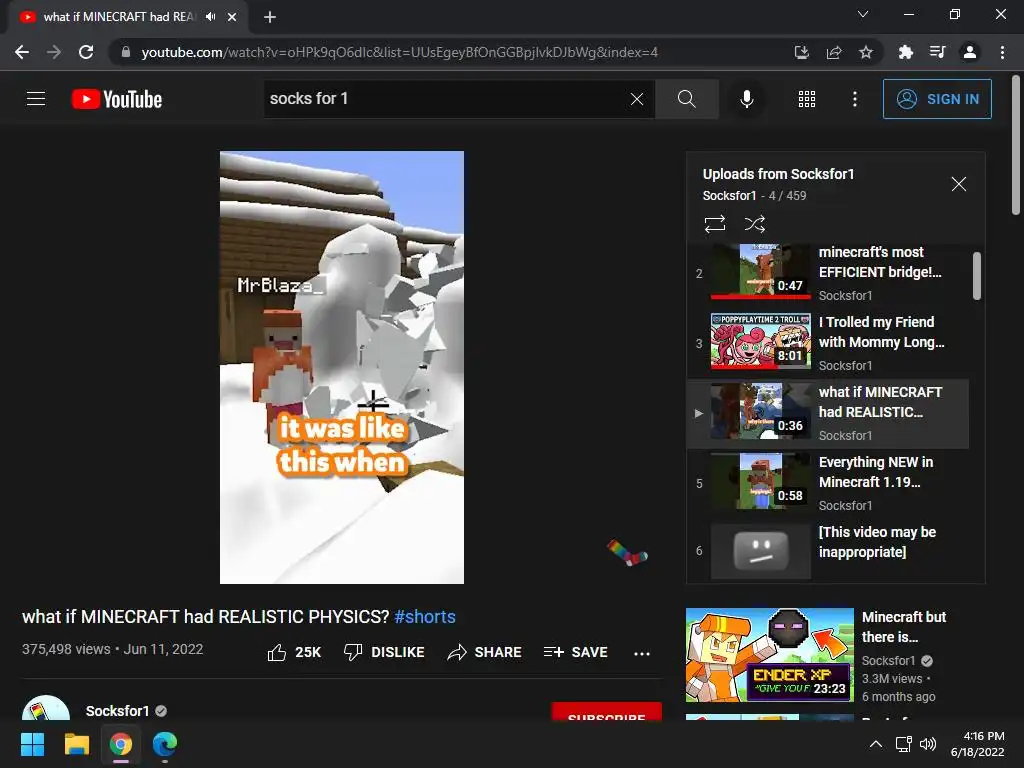View site information lock icon
Viewport: 1024px width, 768px height.
click(126, 52)
